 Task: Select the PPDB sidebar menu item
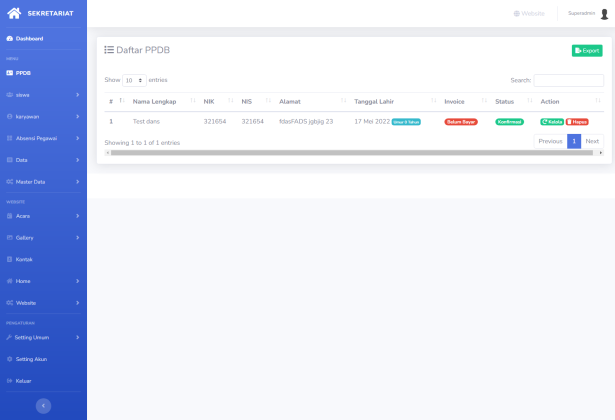click(23, 73)
